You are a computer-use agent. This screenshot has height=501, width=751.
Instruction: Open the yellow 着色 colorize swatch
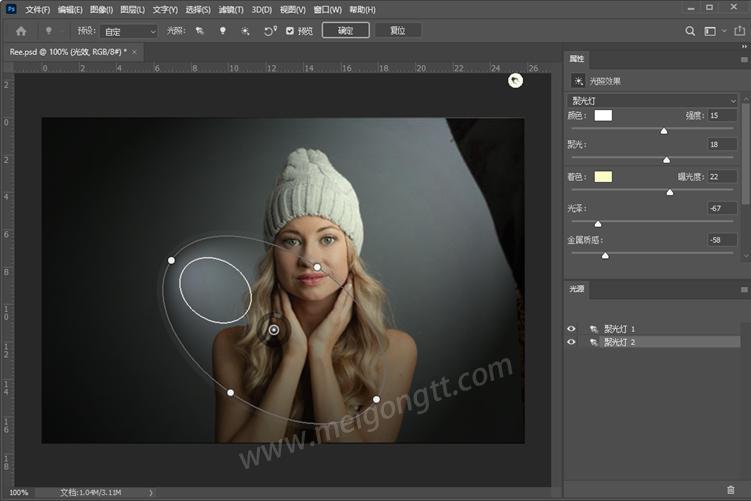[x=603, y=177]
